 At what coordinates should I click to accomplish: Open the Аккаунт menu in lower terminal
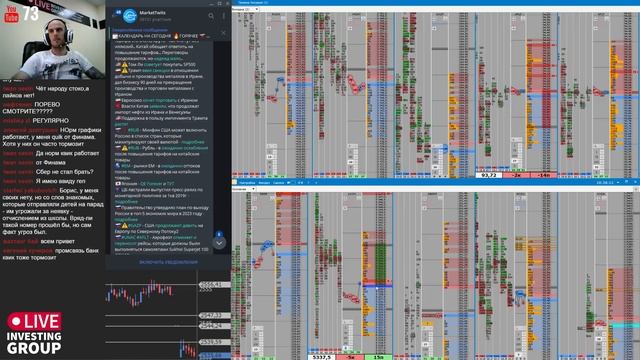(x=264, y=183)
